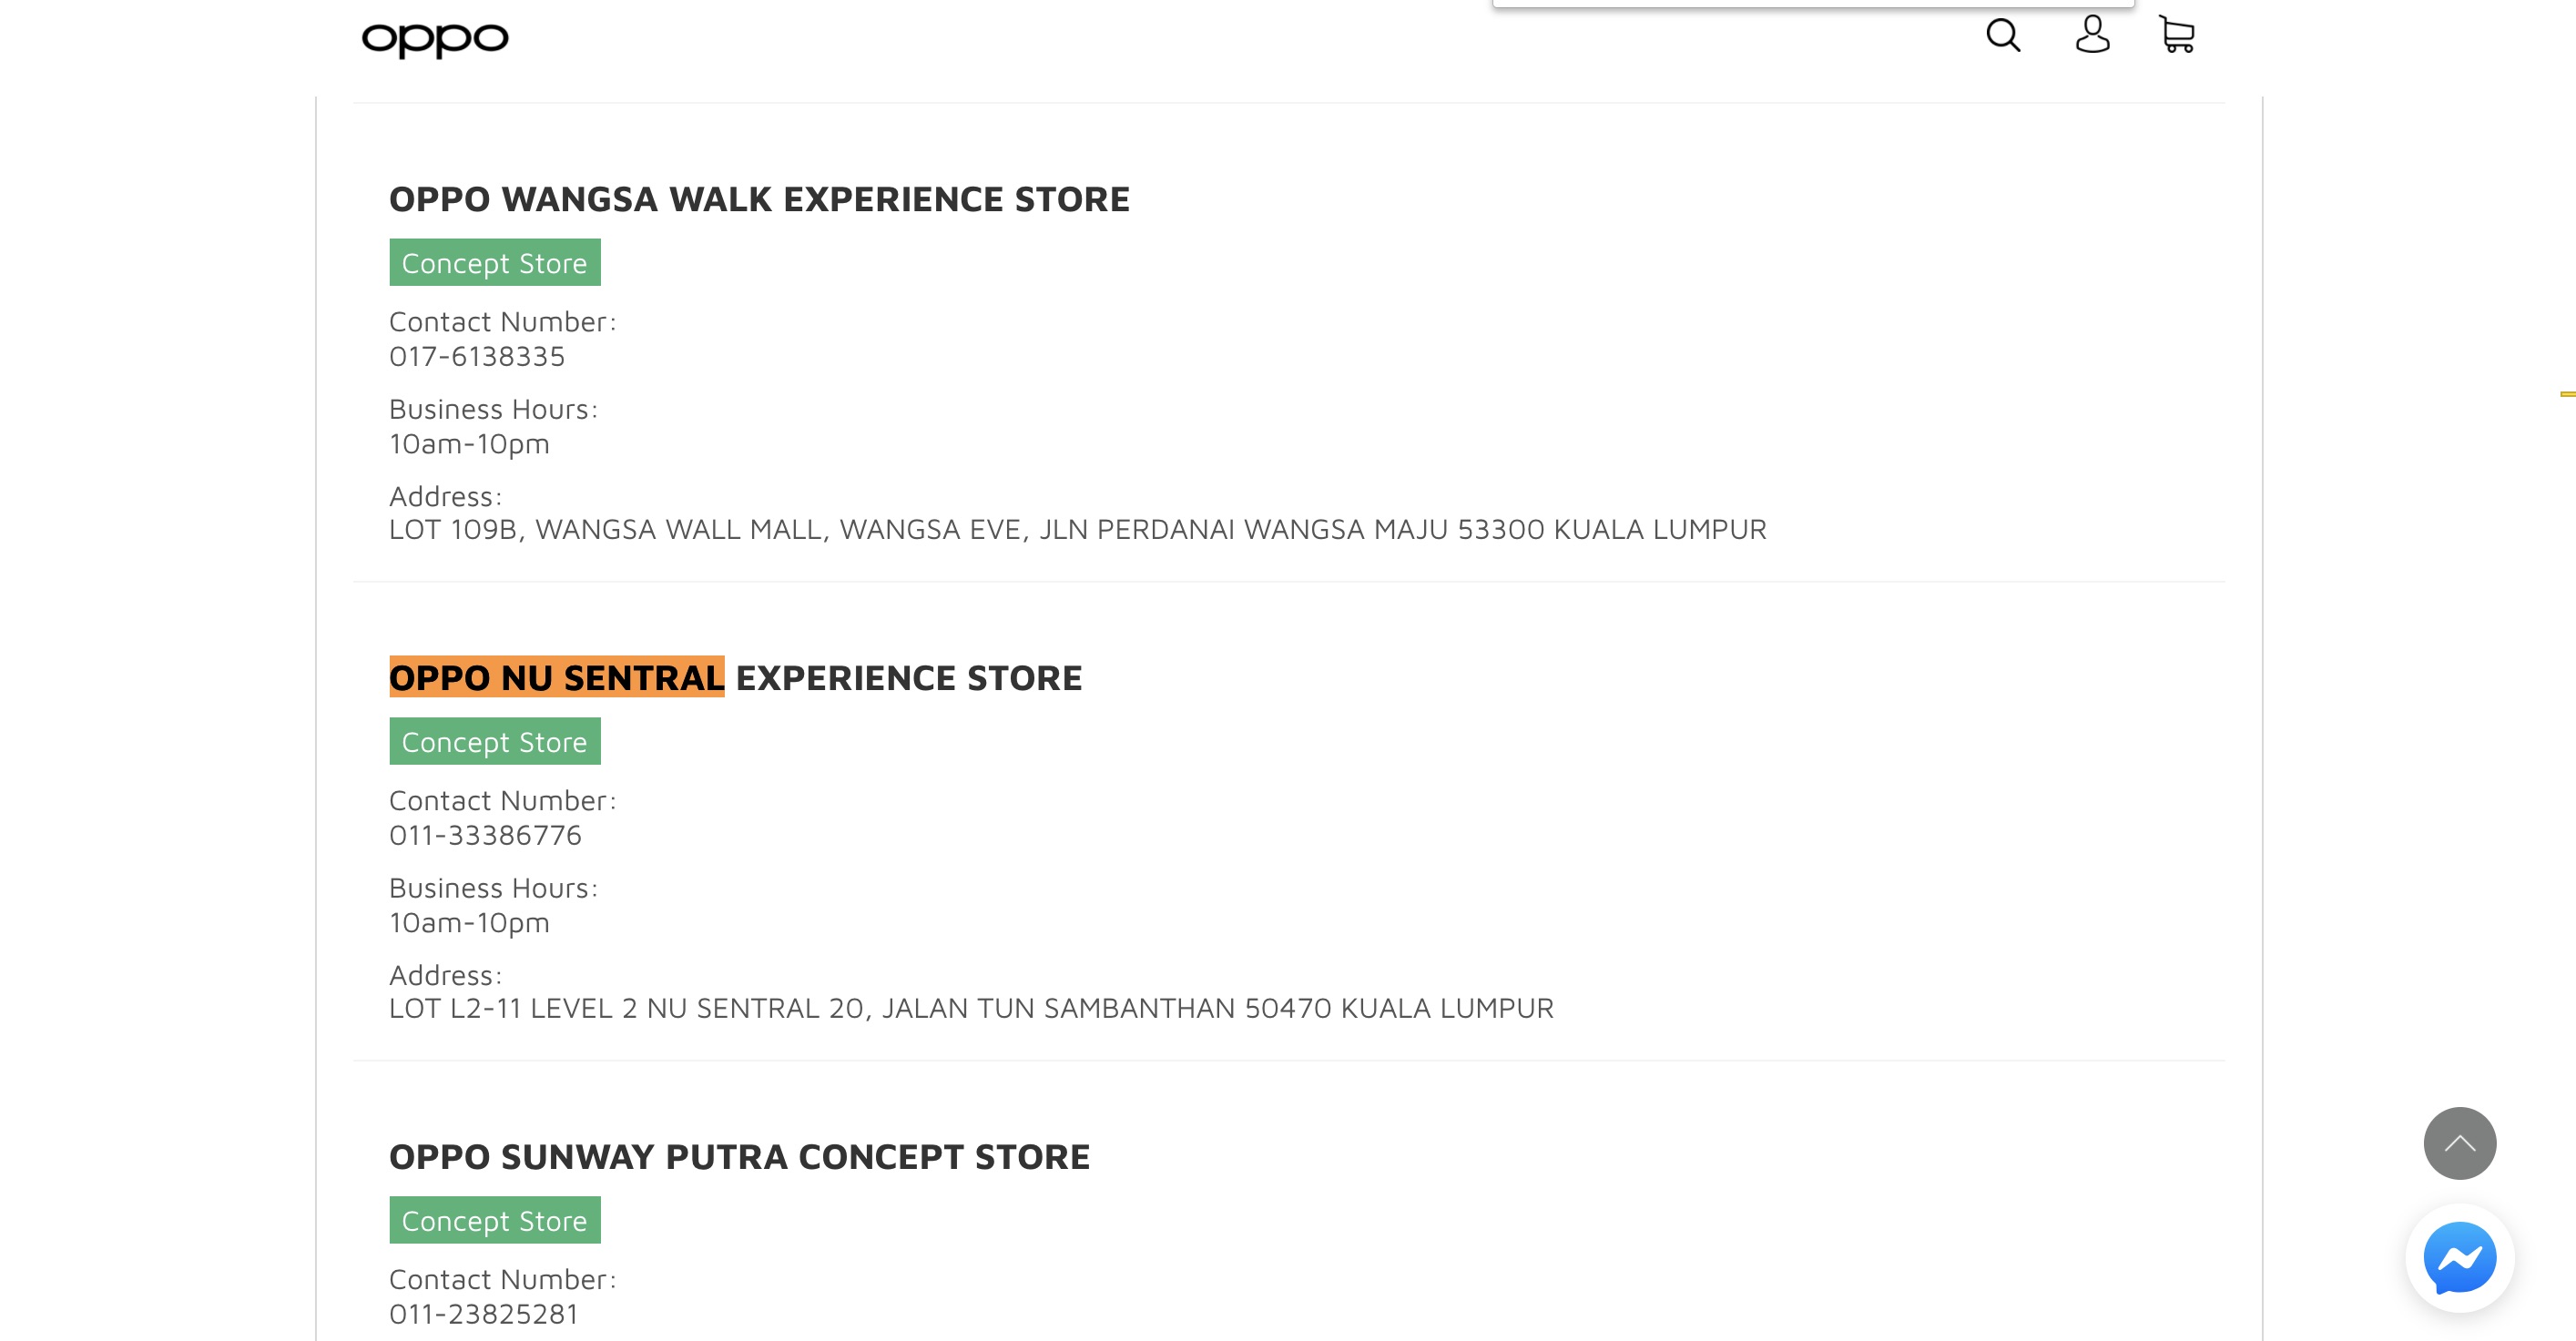Click the NU Sentral store address
This screenshot has width=2576, height=1341.
pos(970,1009)
